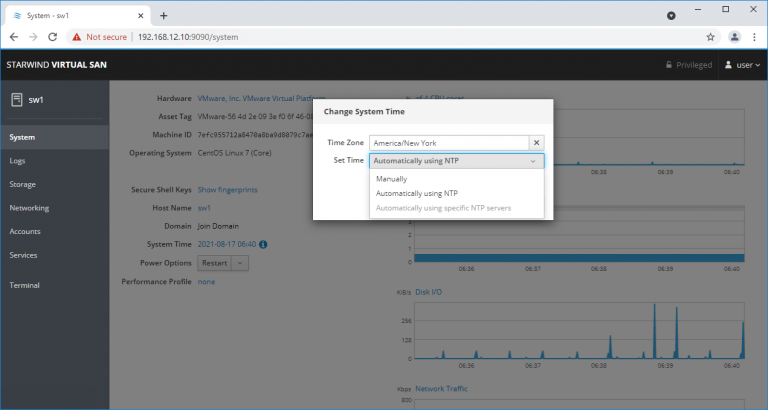
Task: Click the VMware Virtual Platform hardware link
Action: tap(261, 98)
